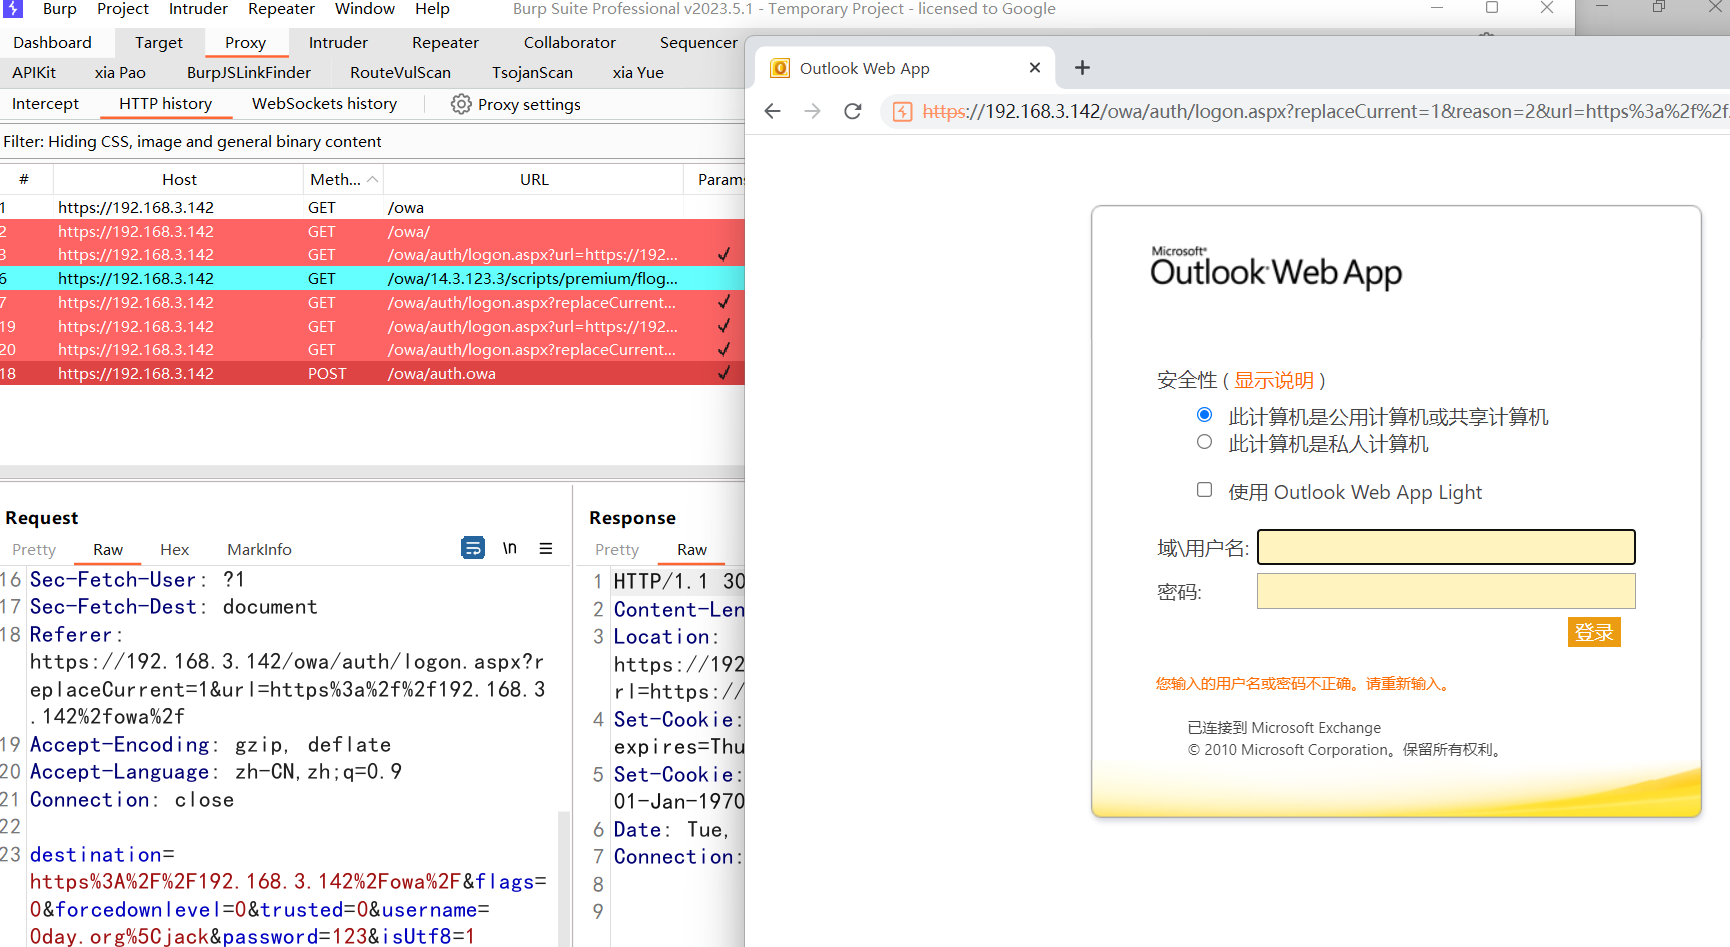Open the Burp menu
Viewport: 1730px width, 947px height.
pos(59,9)
